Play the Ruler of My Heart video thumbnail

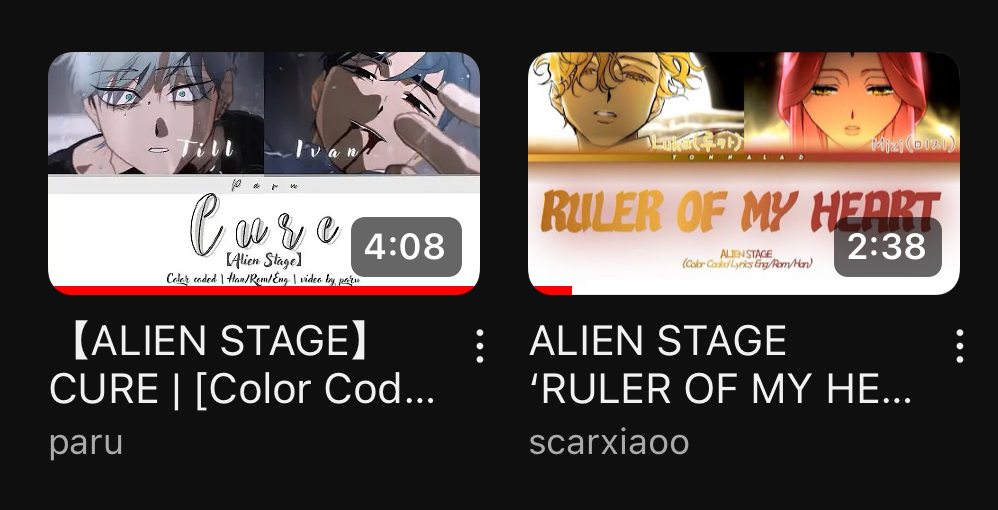pyautogui.click(x=743, y=173)
